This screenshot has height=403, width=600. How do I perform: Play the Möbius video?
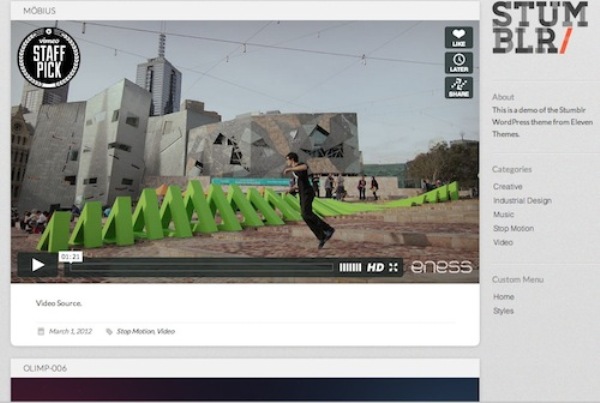pos(38,265)
